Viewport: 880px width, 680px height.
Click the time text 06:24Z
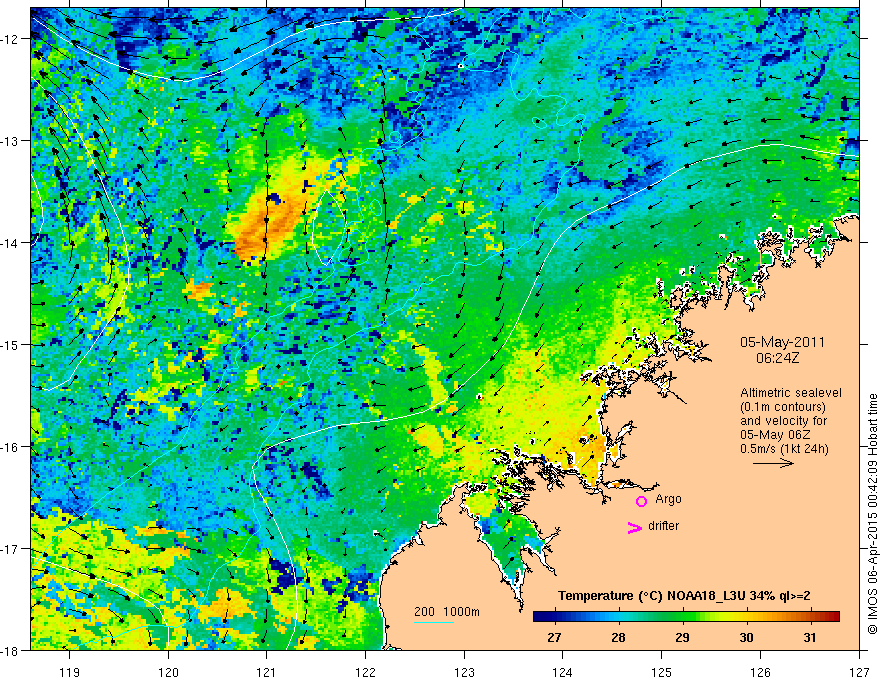(777, 358)
